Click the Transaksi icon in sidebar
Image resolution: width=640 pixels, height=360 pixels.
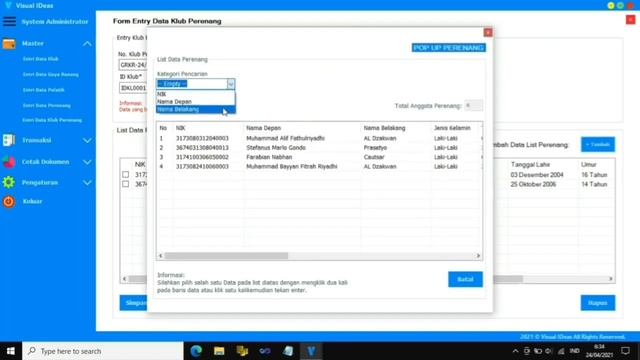point(9,140)
